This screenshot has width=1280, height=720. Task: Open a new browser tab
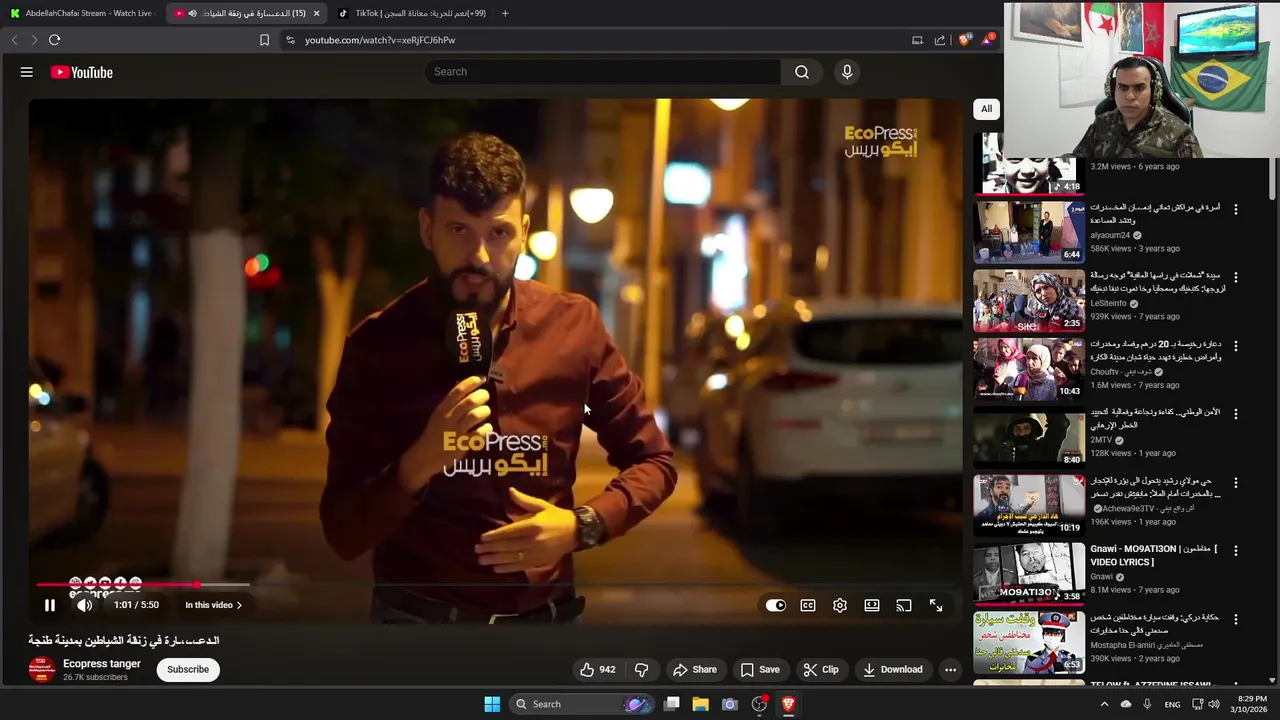(x=505, y=13)
